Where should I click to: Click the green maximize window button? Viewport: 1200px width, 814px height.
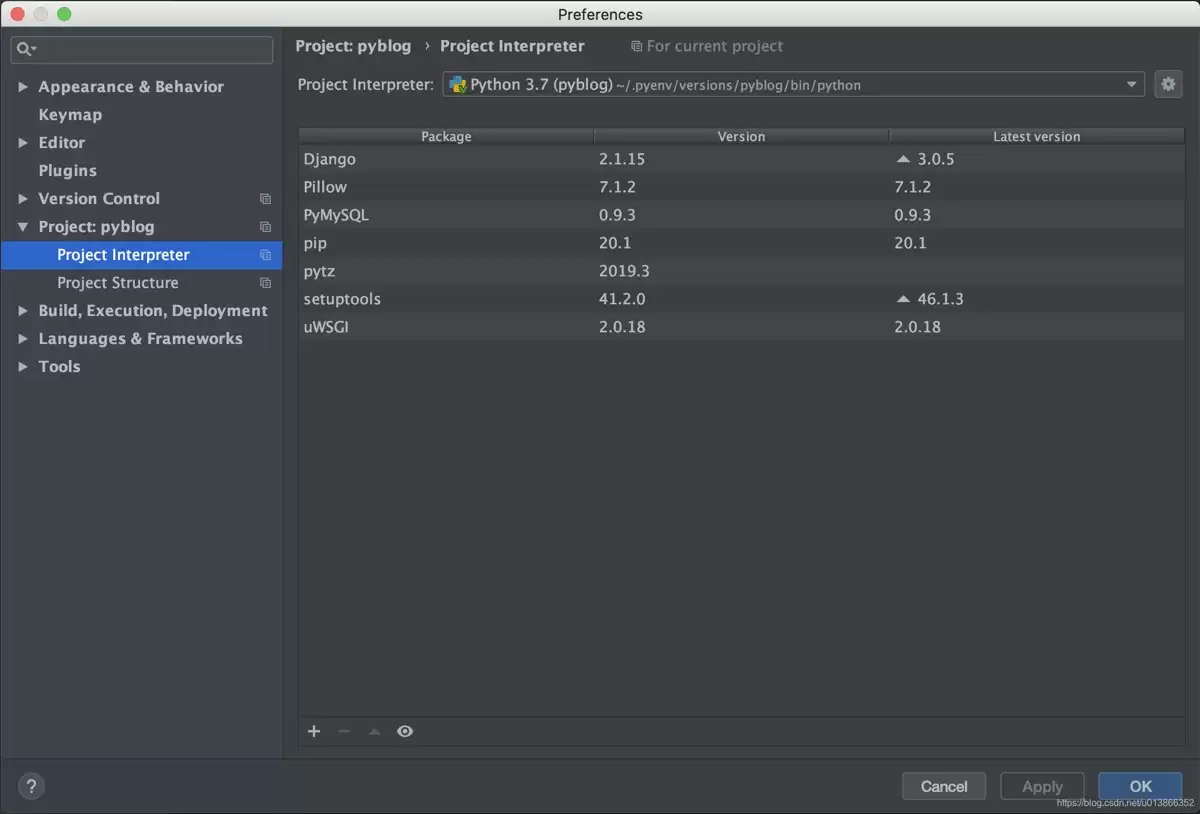click(64, 14)
